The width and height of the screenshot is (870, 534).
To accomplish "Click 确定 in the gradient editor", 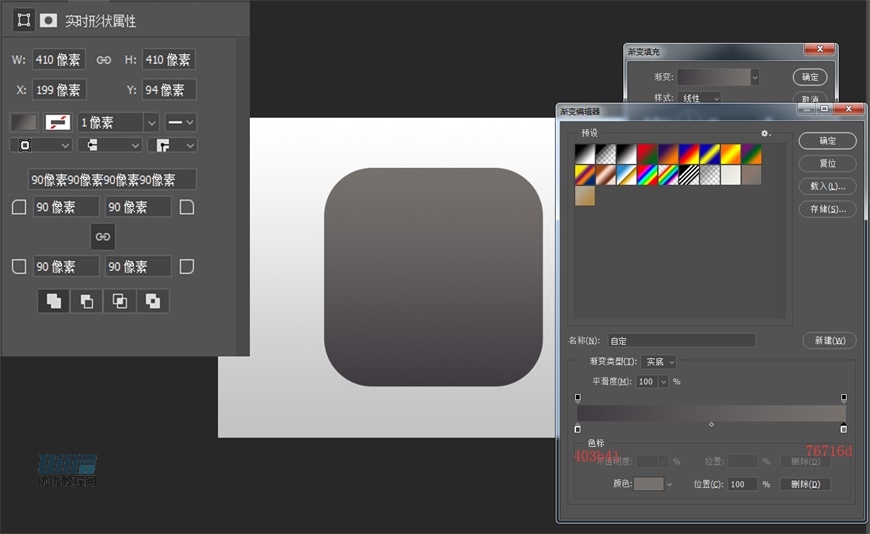I will coord(827,141).
